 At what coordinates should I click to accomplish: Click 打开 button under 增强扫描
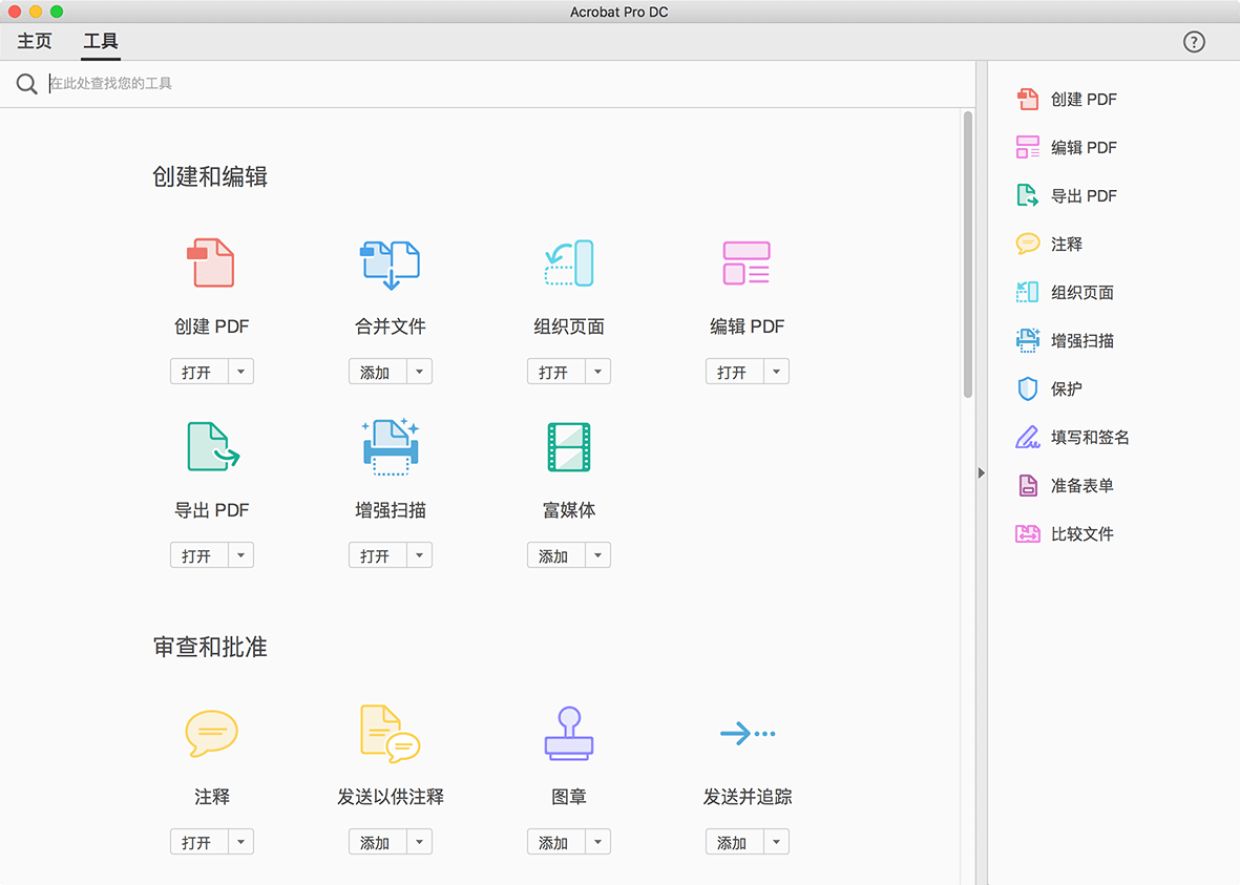pyautogui.click(x=378, y=555)
